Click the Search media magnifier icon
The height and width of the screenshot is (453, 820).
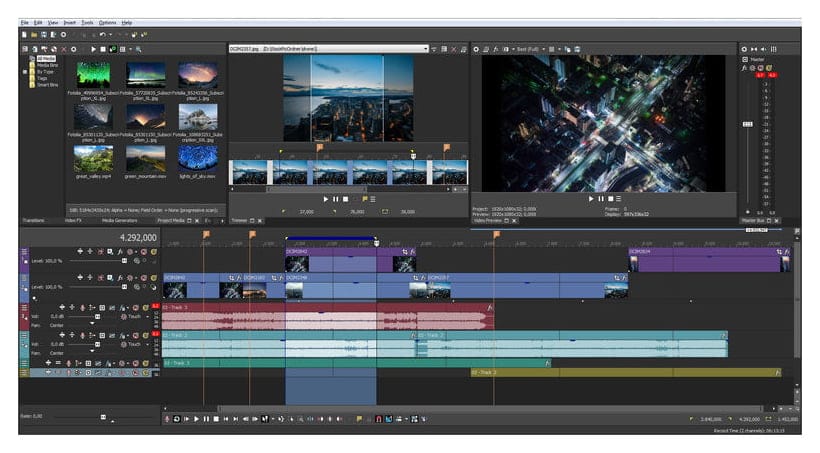(x=139, y=49)
